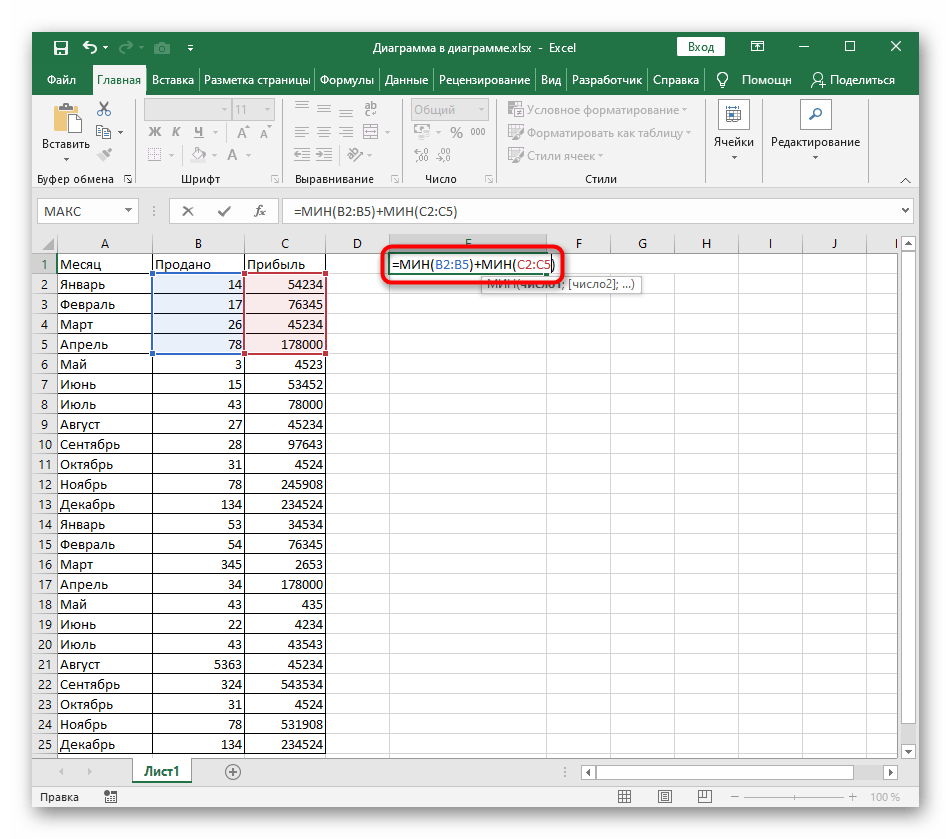Click the Undo arrow icon

pyautogui.click(x=91, y=47)
